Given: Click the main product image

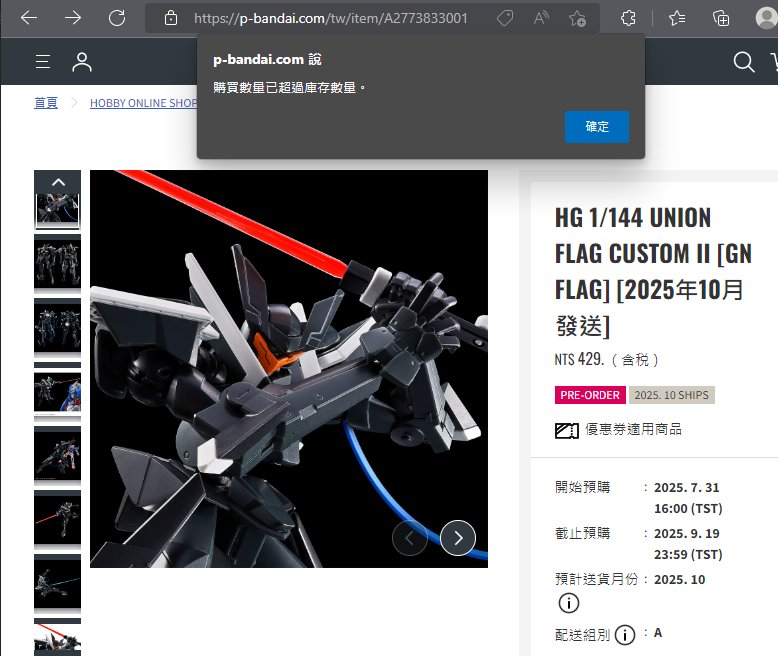Looking at the screenshot, I should click(x=289, y=369).
